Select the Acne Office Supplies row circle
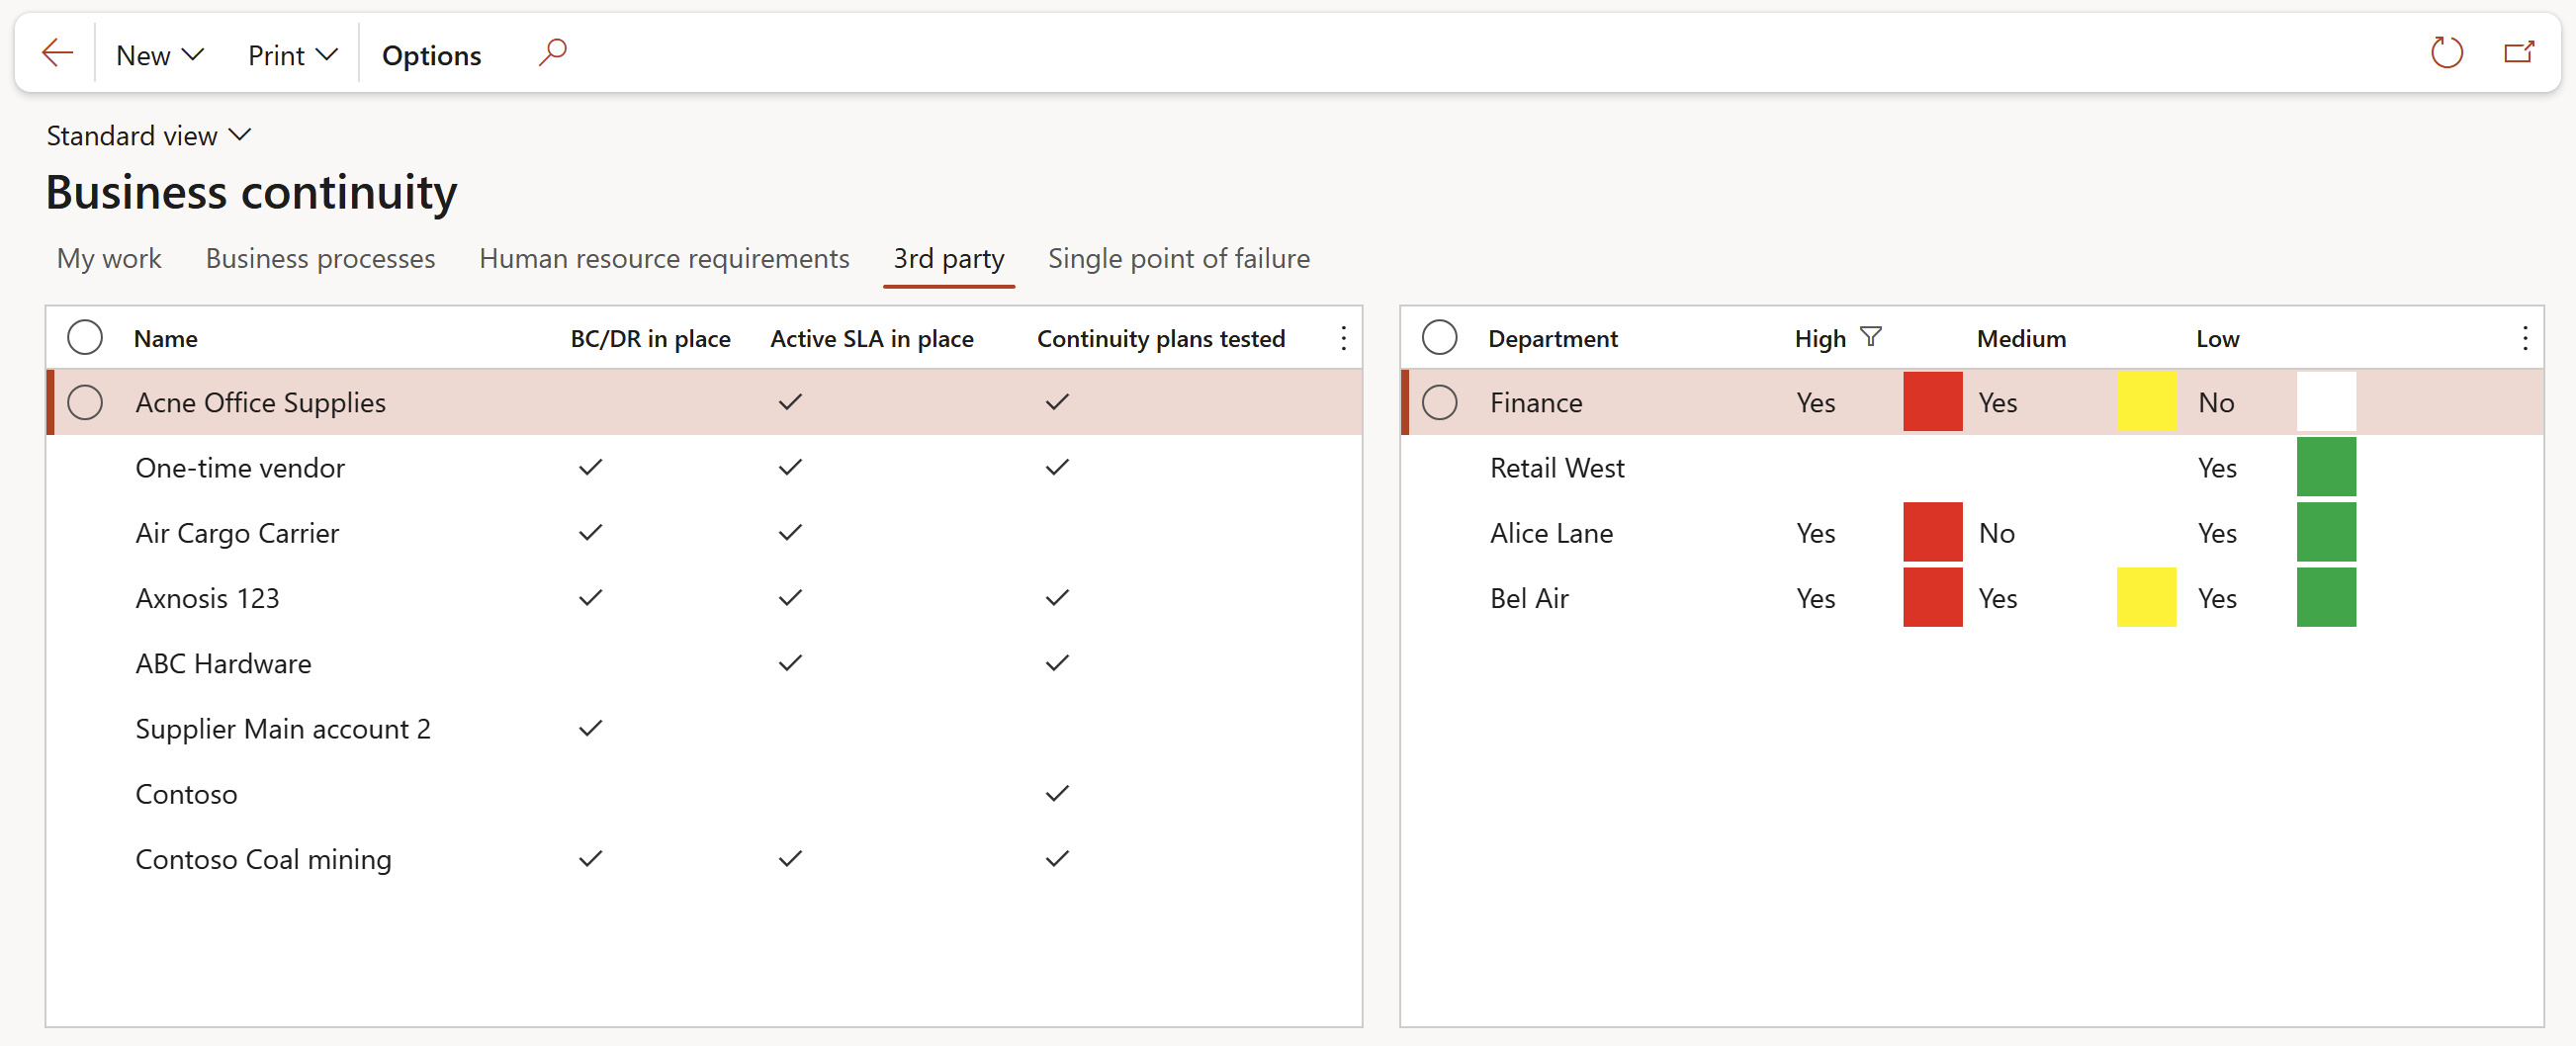Screen dimensions: 2576x1046 pos(85,402)
